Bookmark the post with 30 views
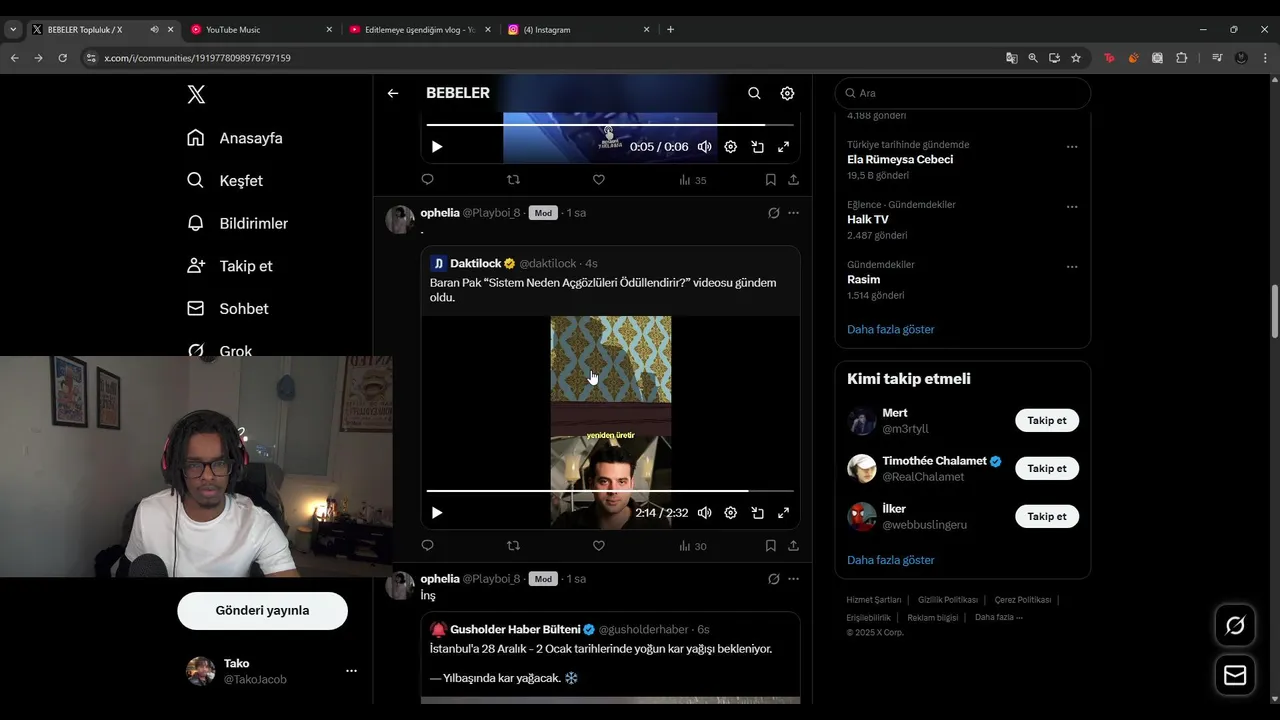The image size is (1280, 720). 770,546
